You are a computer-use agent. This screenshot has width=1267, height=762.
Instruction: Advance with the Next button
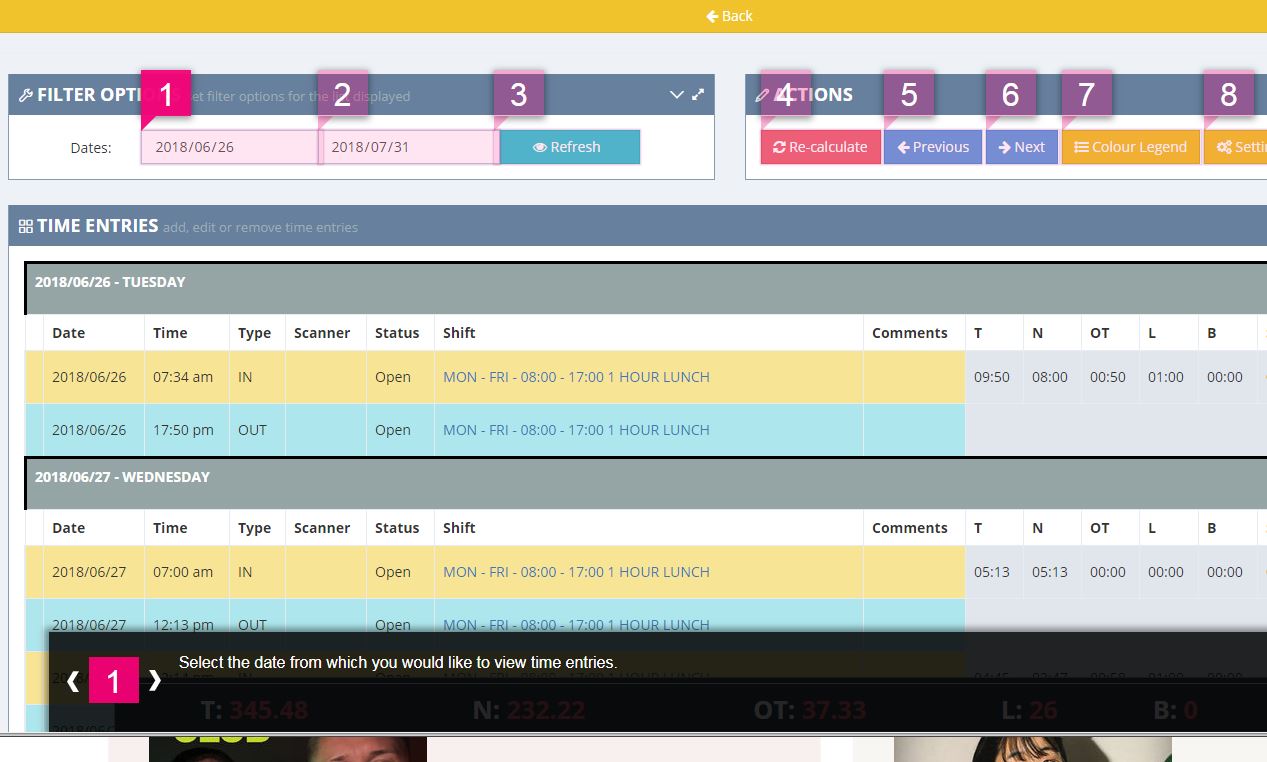1021,147
